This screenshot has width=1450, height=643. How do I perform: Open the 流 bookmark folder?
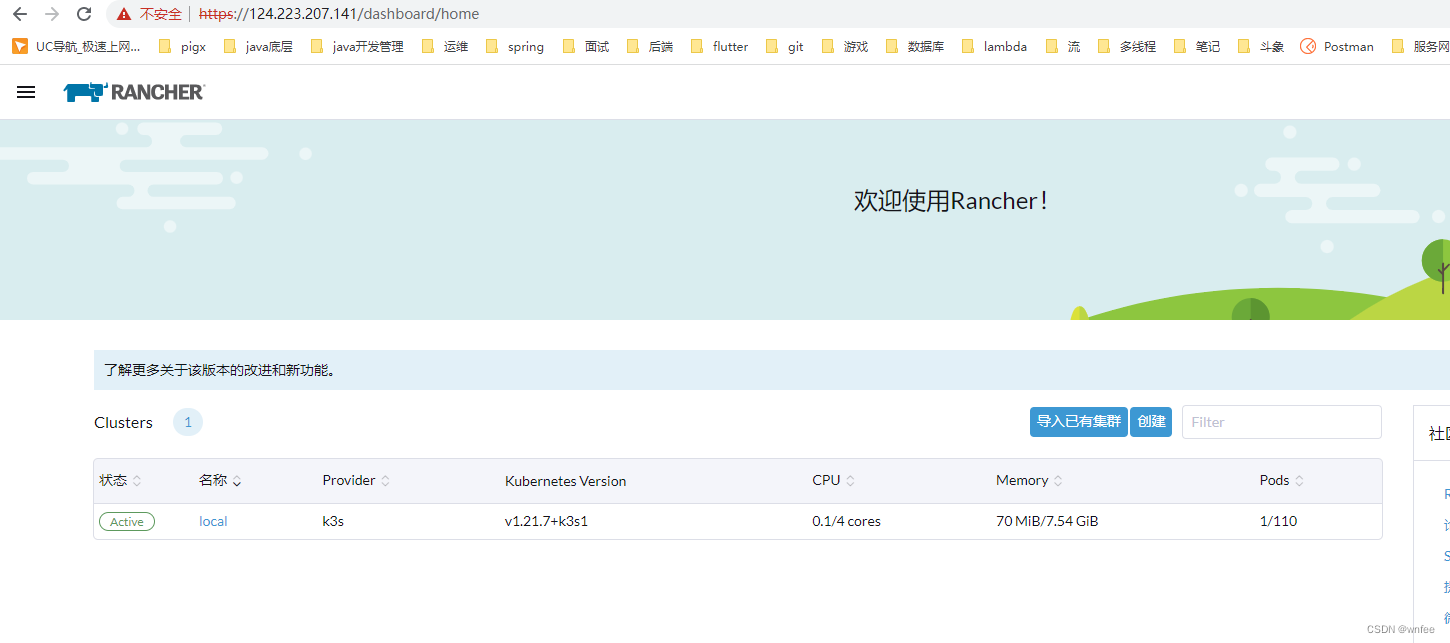click(x=1062, y=46)
